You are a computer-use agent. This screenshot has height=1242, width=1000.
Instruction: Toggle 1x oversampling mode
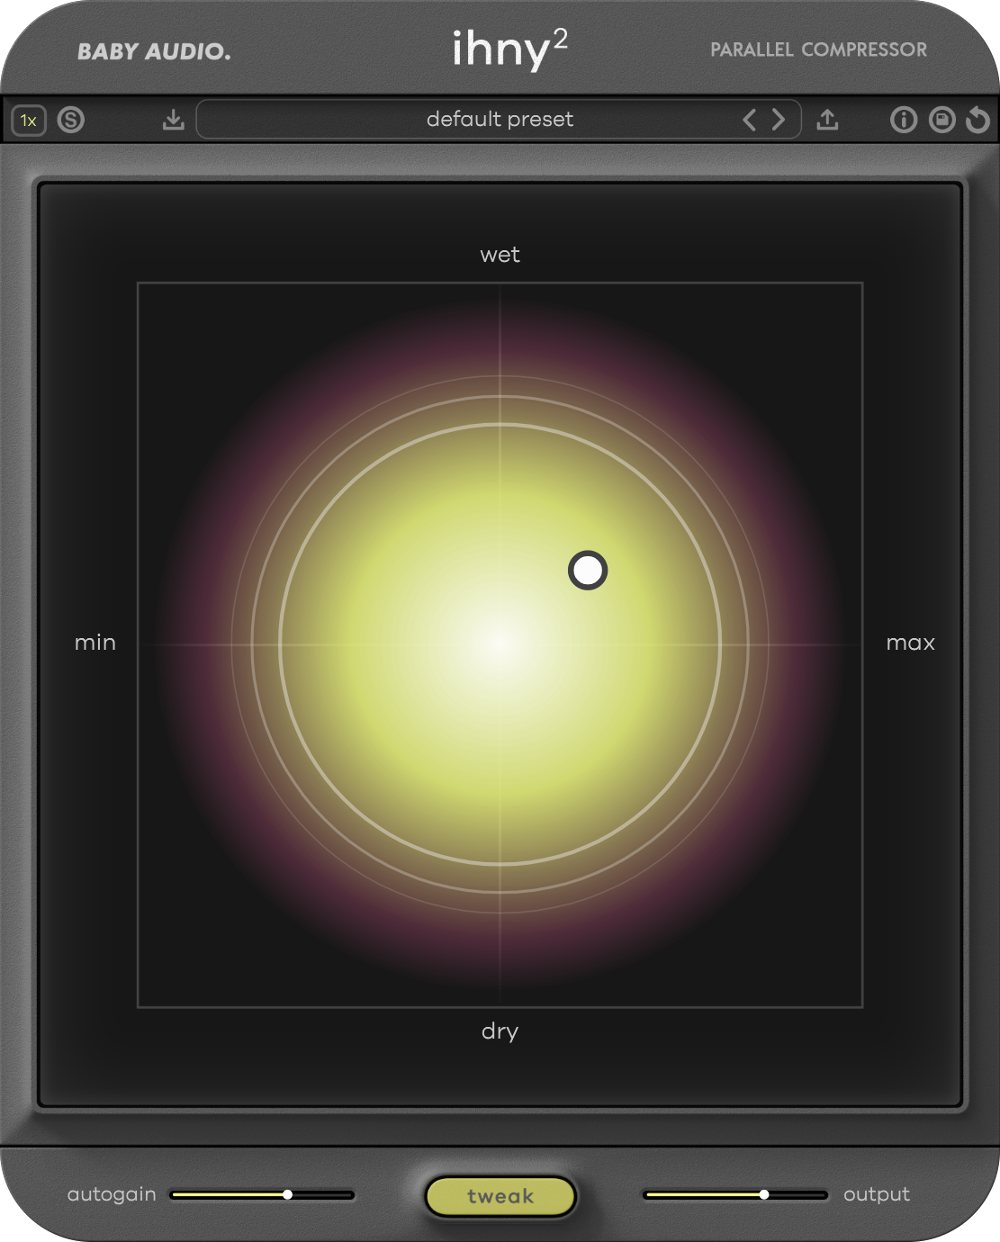coord(28,119)
